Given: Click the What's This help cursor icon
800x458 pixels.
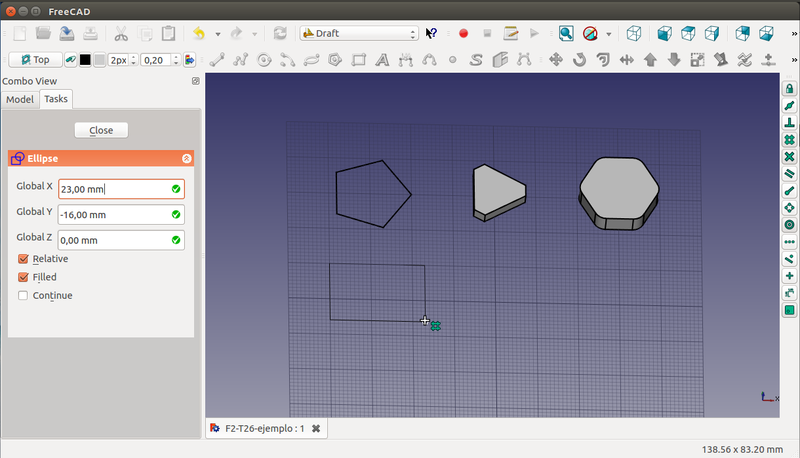Looking at the screenshot, I should (431, 33).
